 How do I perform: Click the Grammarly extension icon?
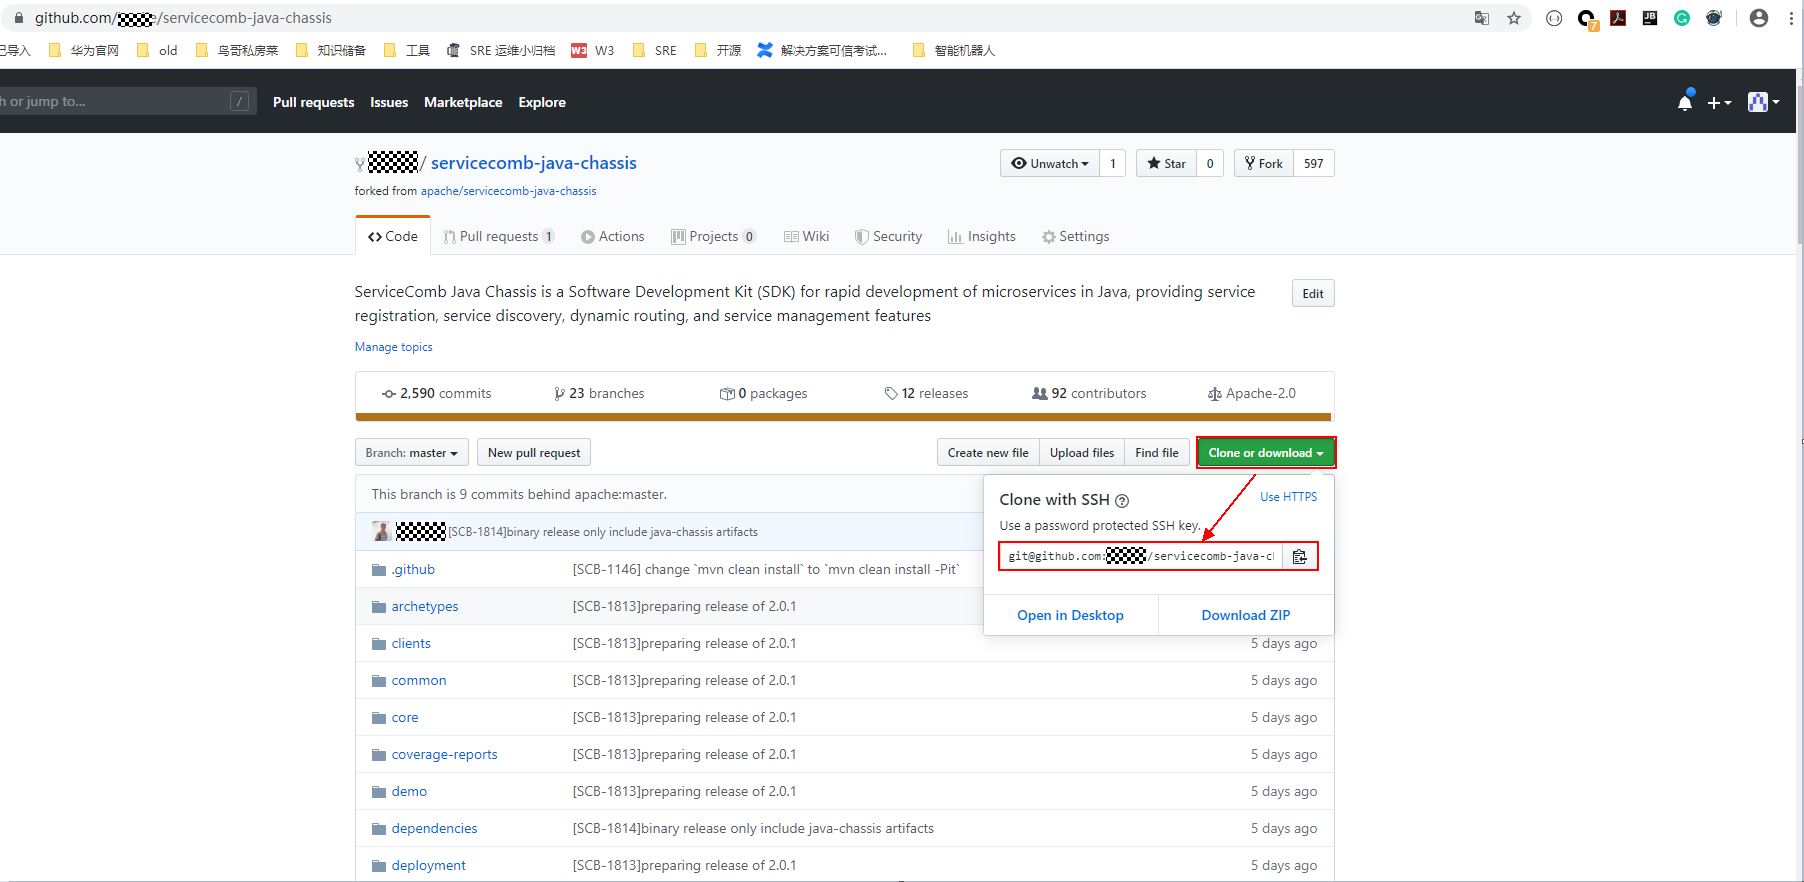coord(1682,18)
